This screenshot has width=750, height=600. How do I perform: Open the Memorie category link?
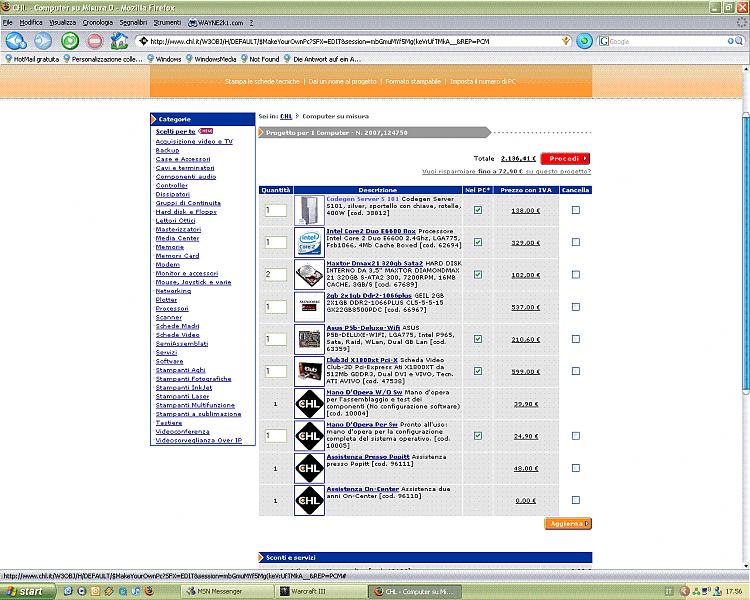[x=170, y=247]
